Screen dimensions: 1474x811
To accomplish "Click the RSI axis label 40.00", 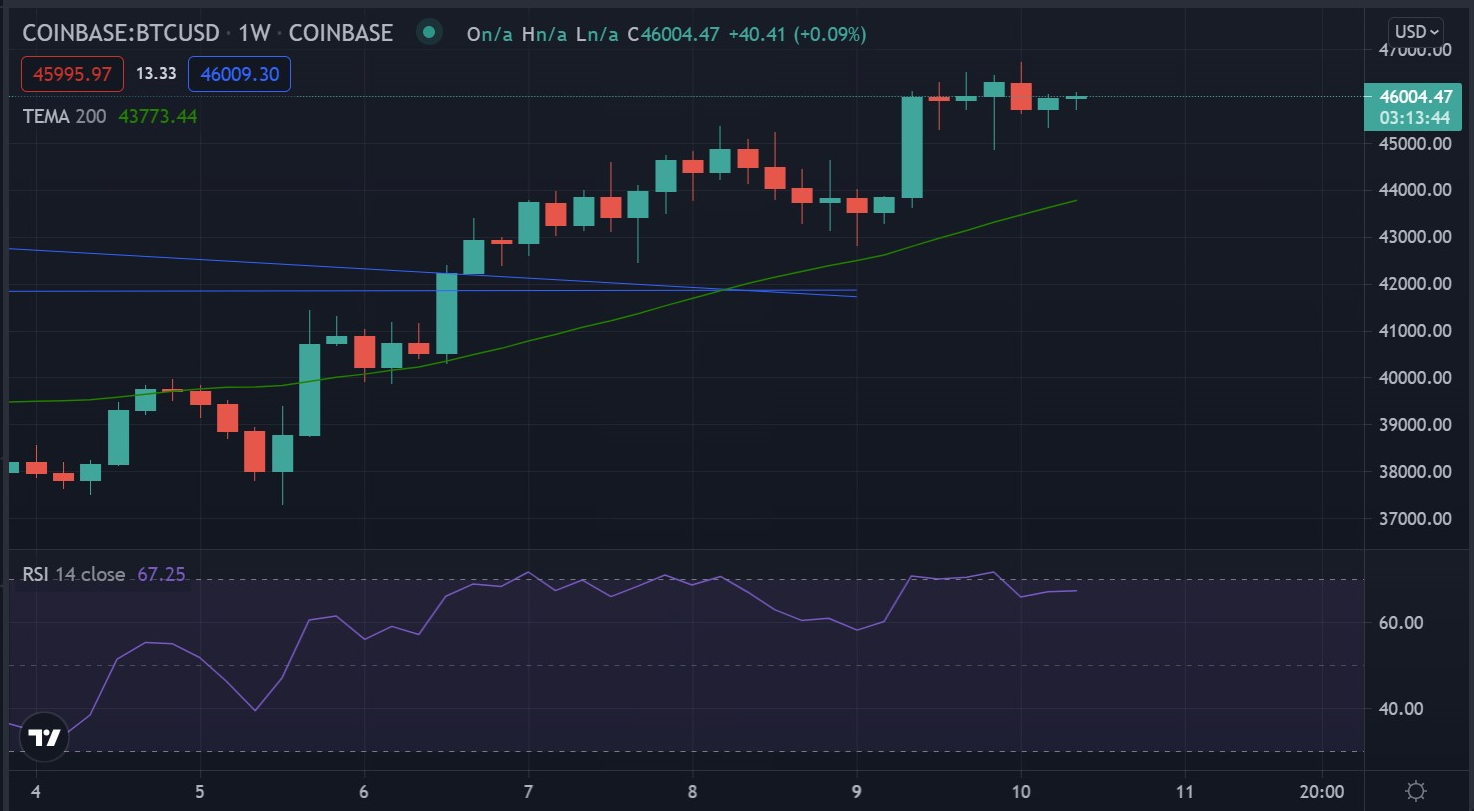I will click(1401, 709).
